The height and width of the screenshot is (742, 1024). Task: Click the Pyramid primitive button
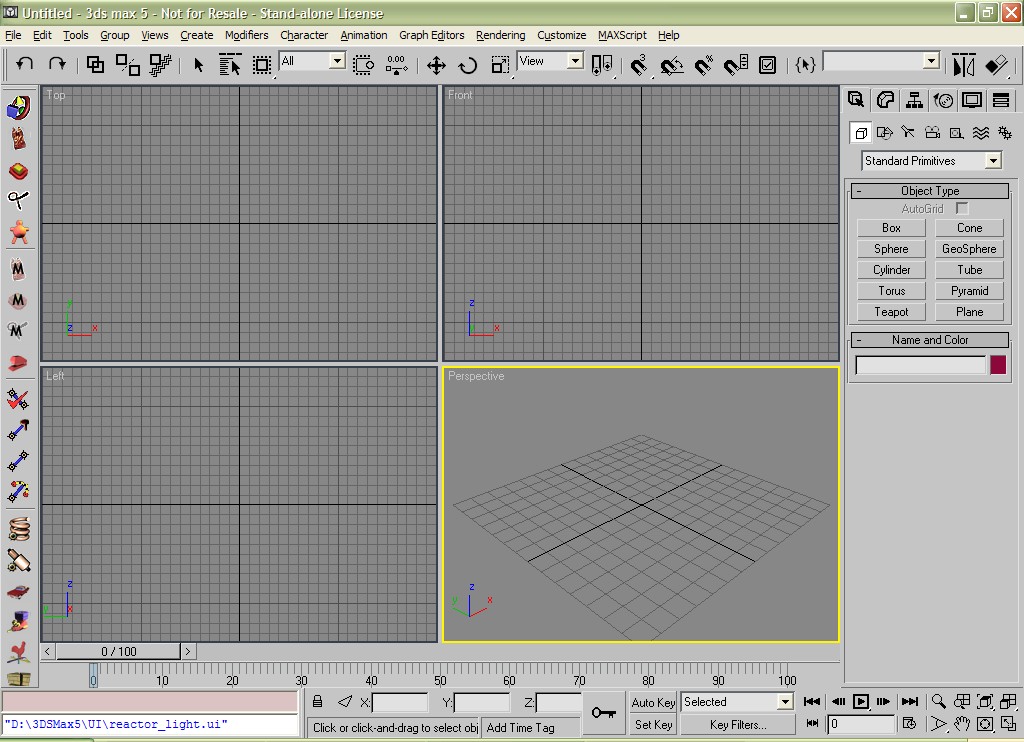pos(969,291)
